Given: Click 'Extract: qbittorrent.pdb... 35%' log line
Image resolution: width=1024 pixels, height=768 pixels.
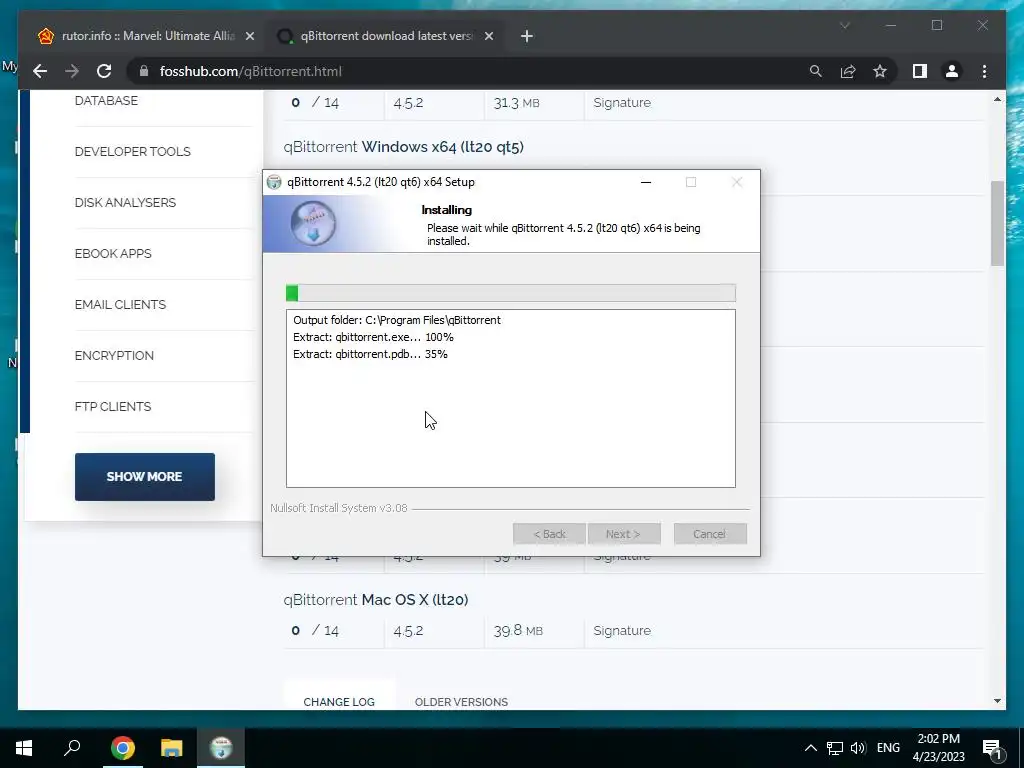Looking at the screenshot, I should pyautogui.click(x=370, y=354).
